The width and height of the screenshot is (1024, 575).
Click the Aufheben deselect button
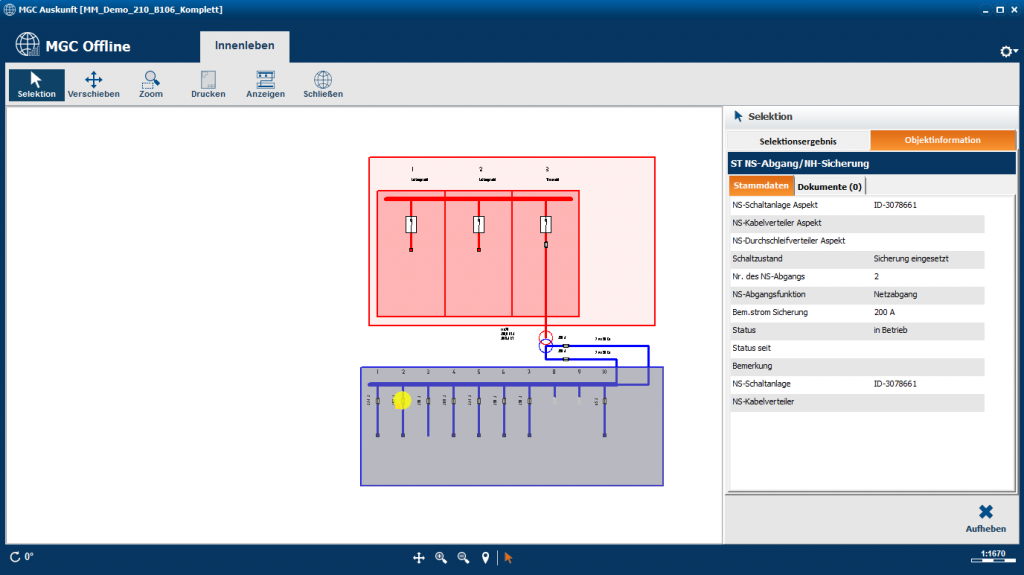pyautogui.click(x=985, y=518)
